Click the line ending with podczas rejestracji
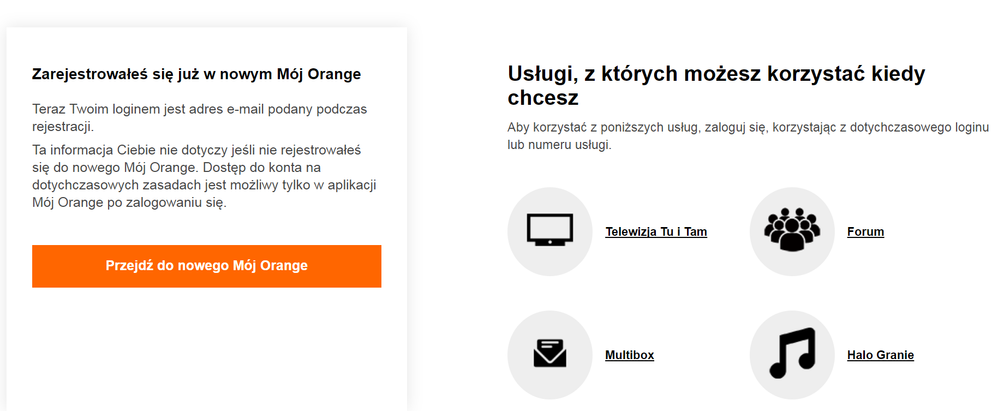Viewport: 998px width, 411px height. [x=201, y=107]
